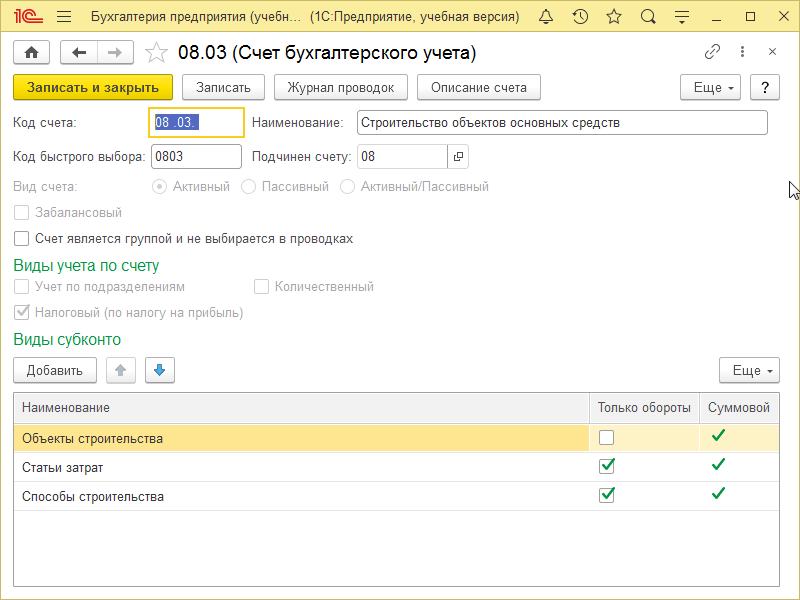Screen dimensions: 800x600
Task: Maximize the application window
Action: tap(750, 17)
